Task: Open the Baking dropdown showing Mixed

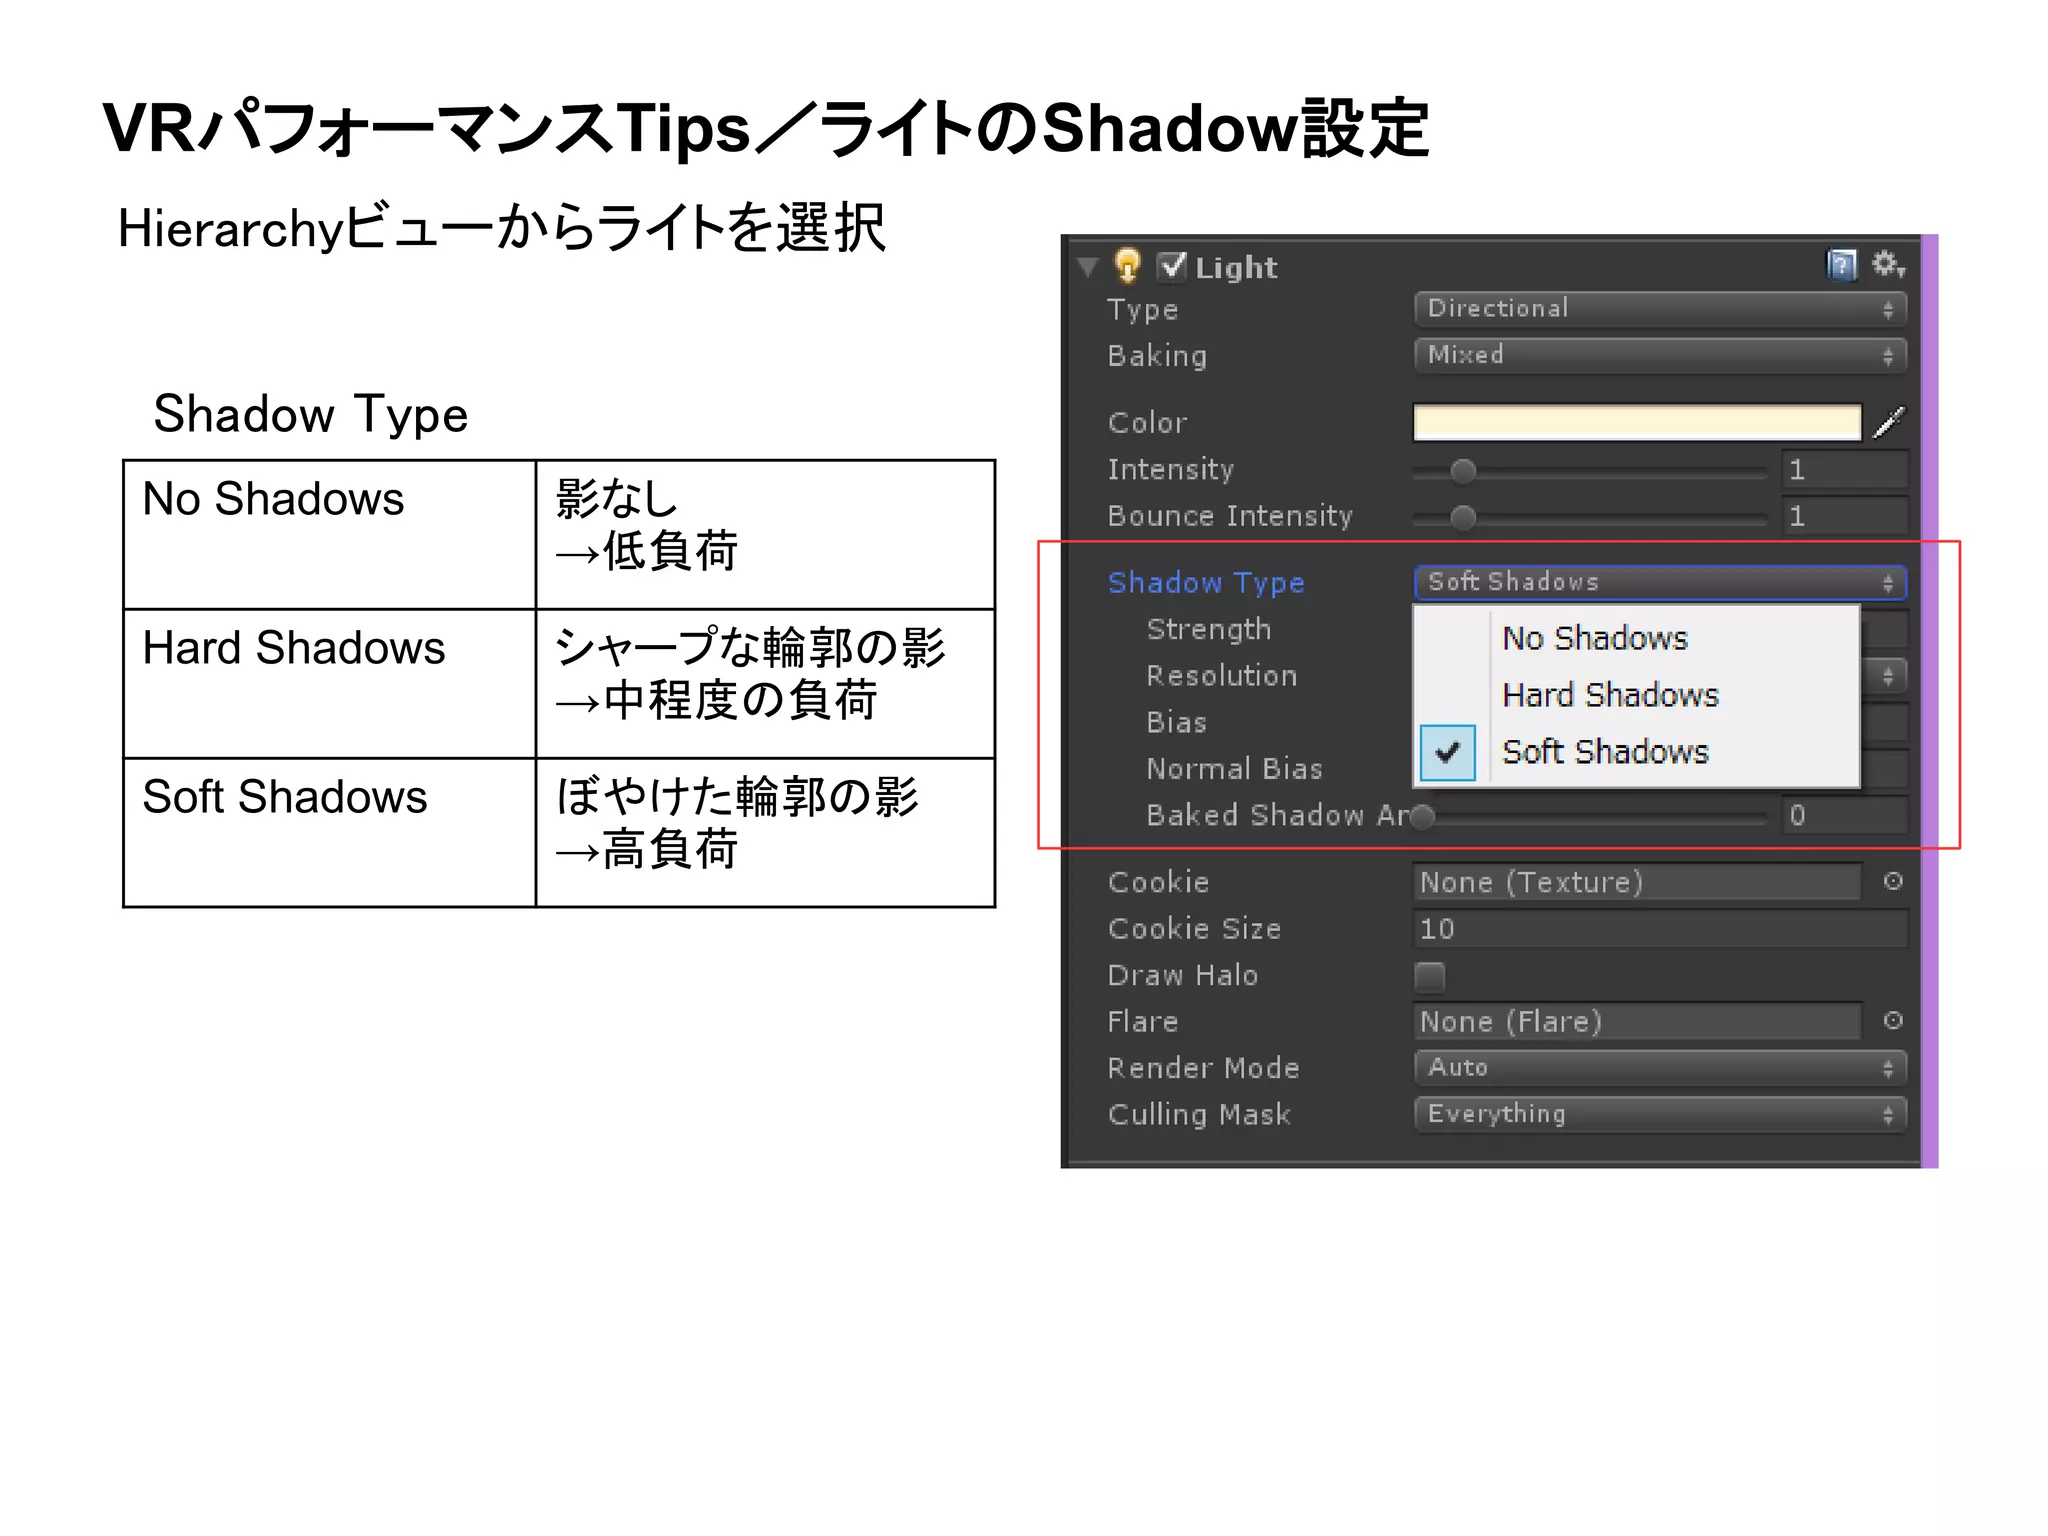Action: pos(1660,355)
